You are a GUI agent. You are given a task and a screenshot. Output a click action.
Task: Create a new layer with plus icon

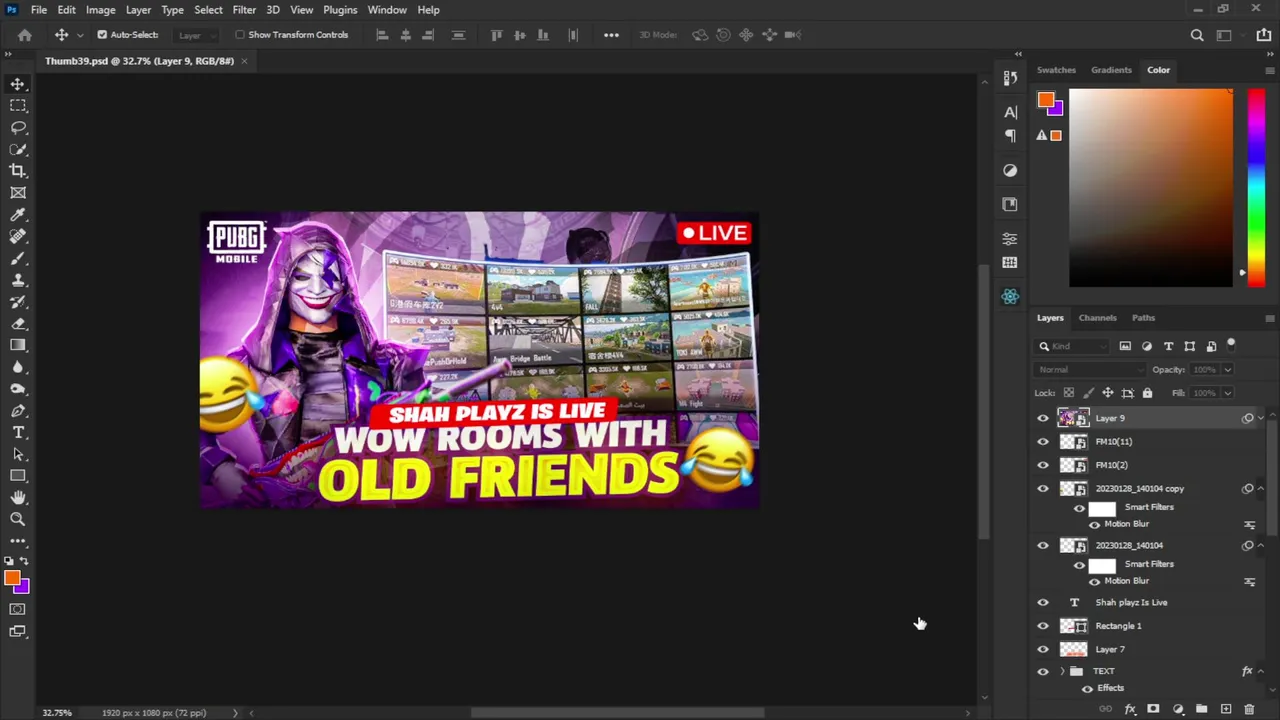1226,709
